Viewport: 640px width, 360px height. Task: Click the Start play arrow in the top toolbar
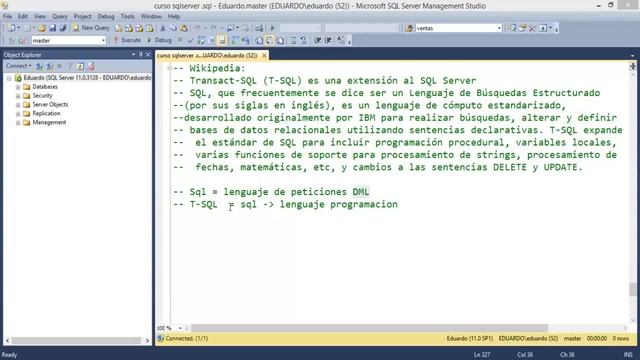(x=272, y=28)
